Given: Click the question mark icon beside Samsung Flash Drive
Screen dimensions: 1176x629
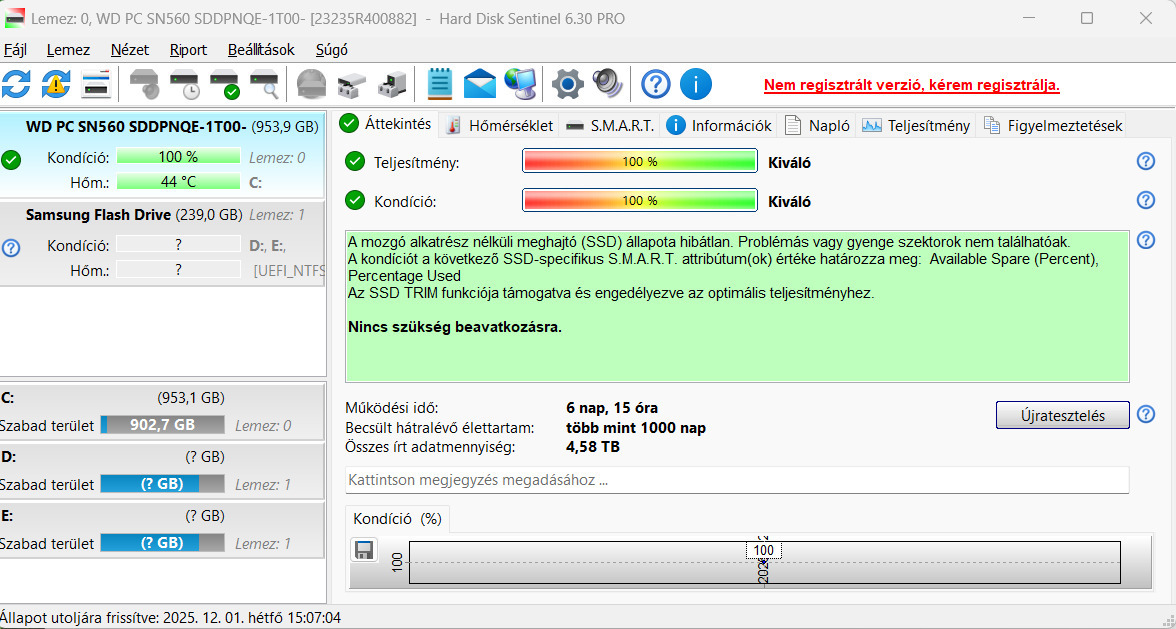Looking at the screenshot, I should [x=11, y=247].
